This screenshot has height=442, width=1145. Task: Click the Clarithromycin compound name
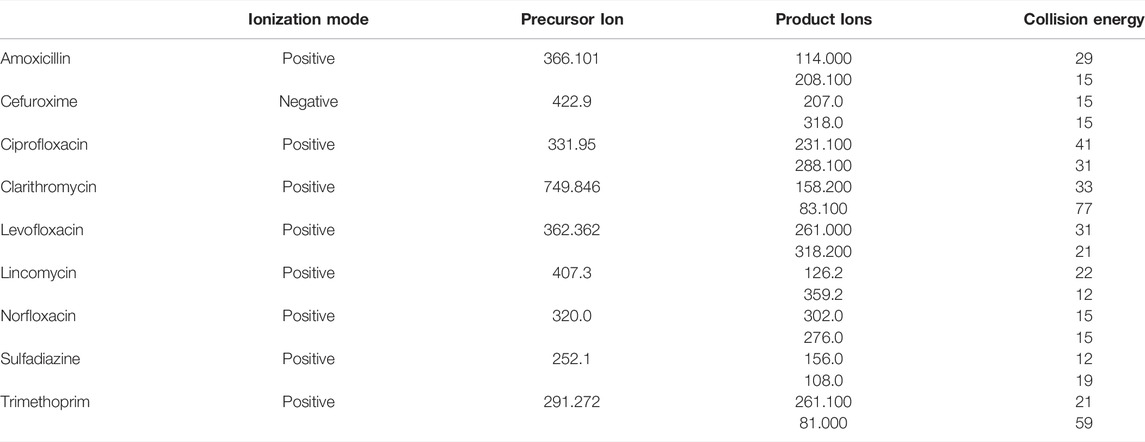coord(48,188)
